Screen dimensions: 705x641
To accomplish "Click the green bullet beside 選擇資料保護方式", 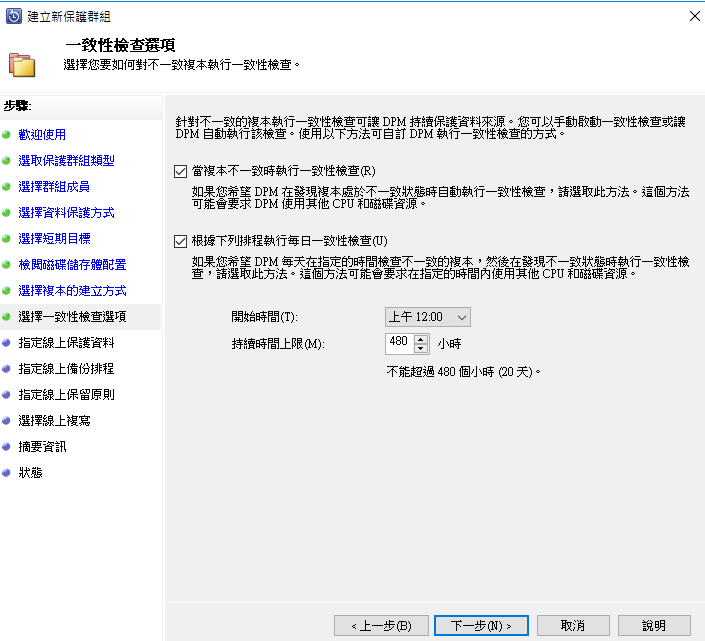I will [x=6, y=213].
